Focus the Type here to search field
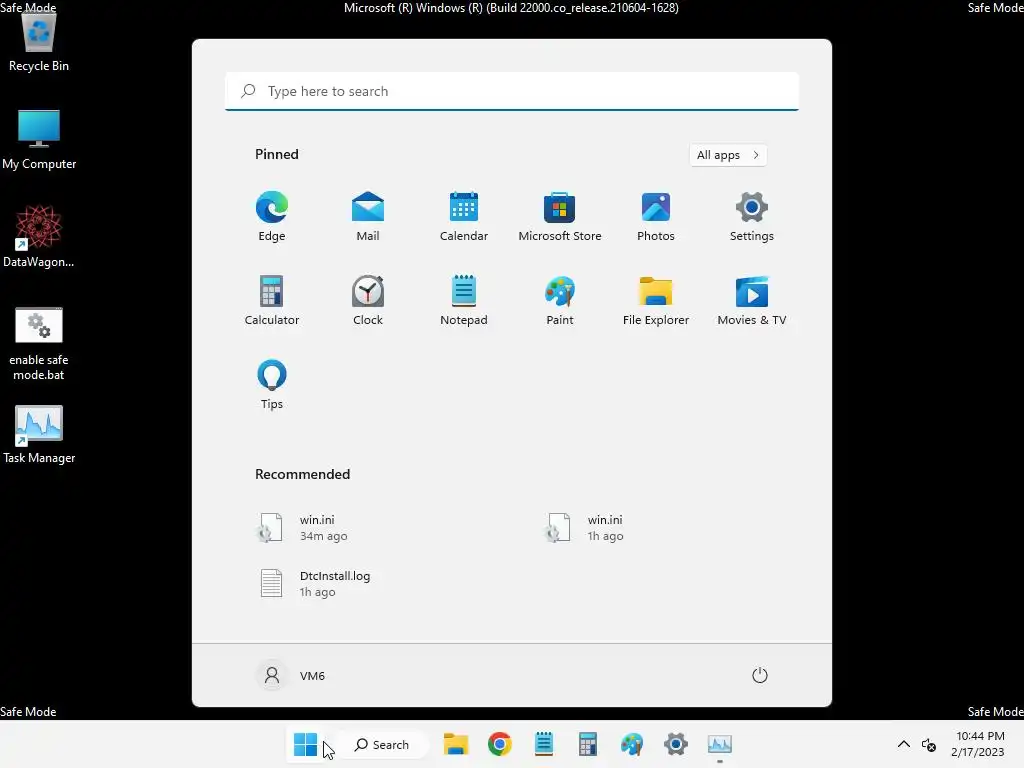Viewport: 1024px width, 768px height. point(512,91)
